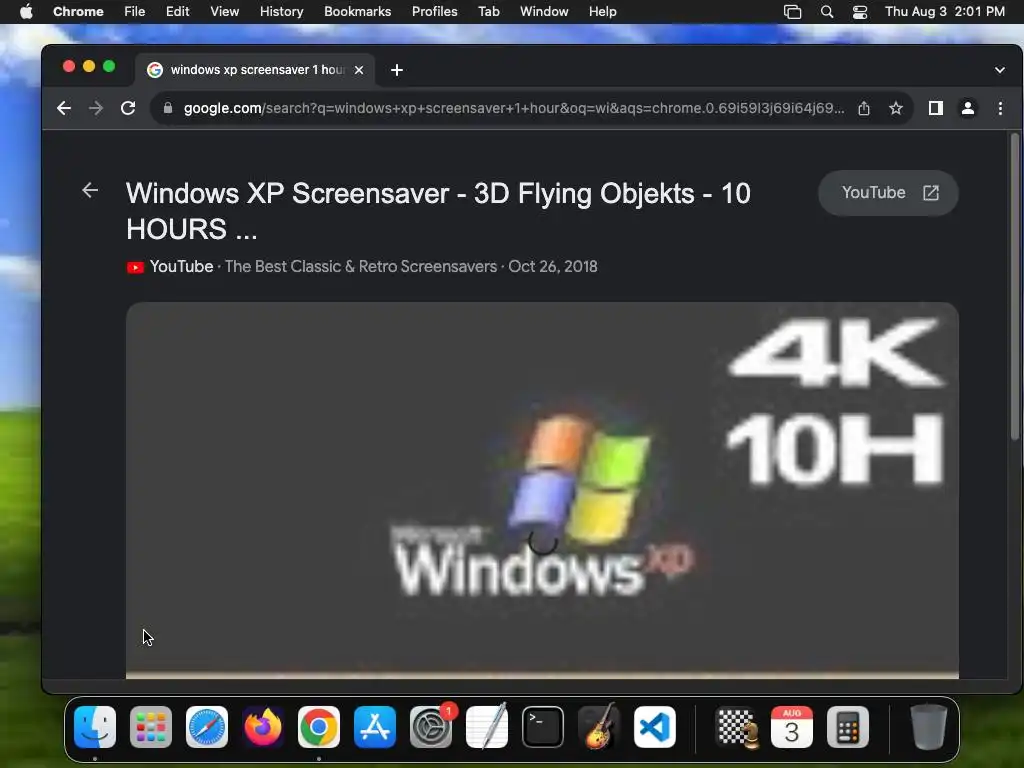Open the Chrome three-dot menu
Image resolution: width=1024 pixels, height=768 pixels.
tap(1000, 108)
